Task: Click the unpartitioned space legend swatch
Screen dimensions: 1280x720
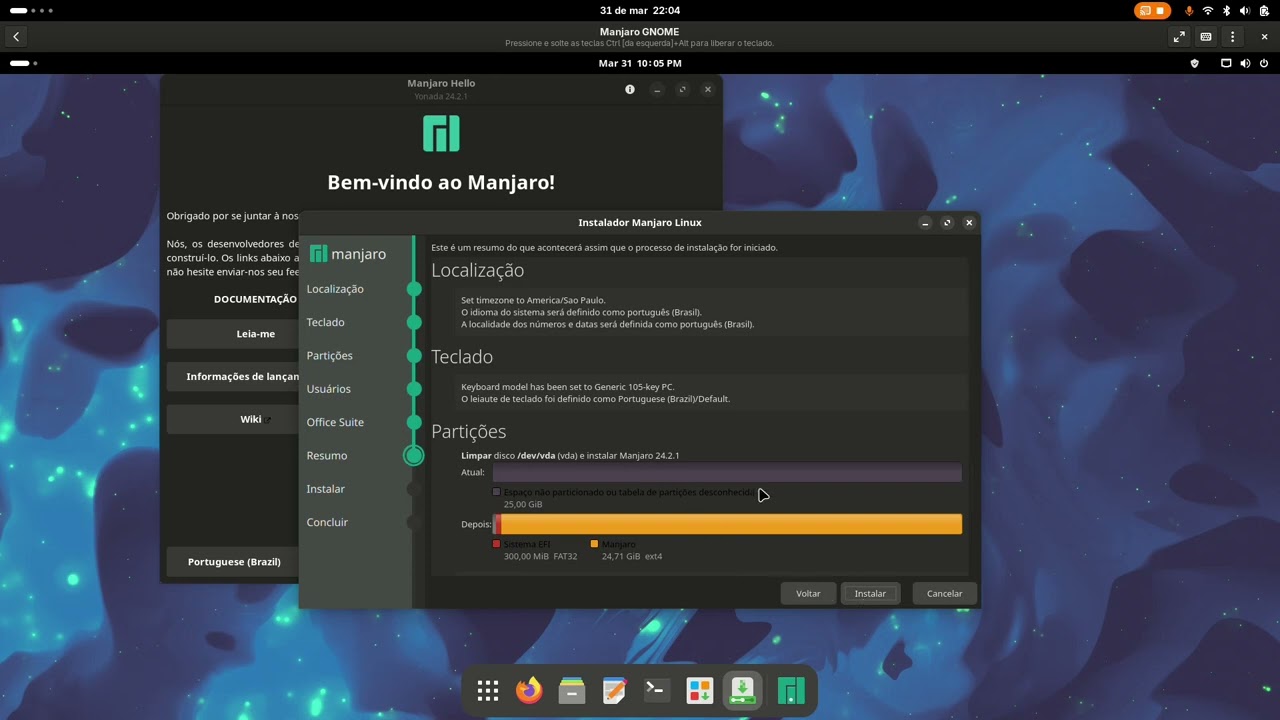Action: [x=496, y=492]
